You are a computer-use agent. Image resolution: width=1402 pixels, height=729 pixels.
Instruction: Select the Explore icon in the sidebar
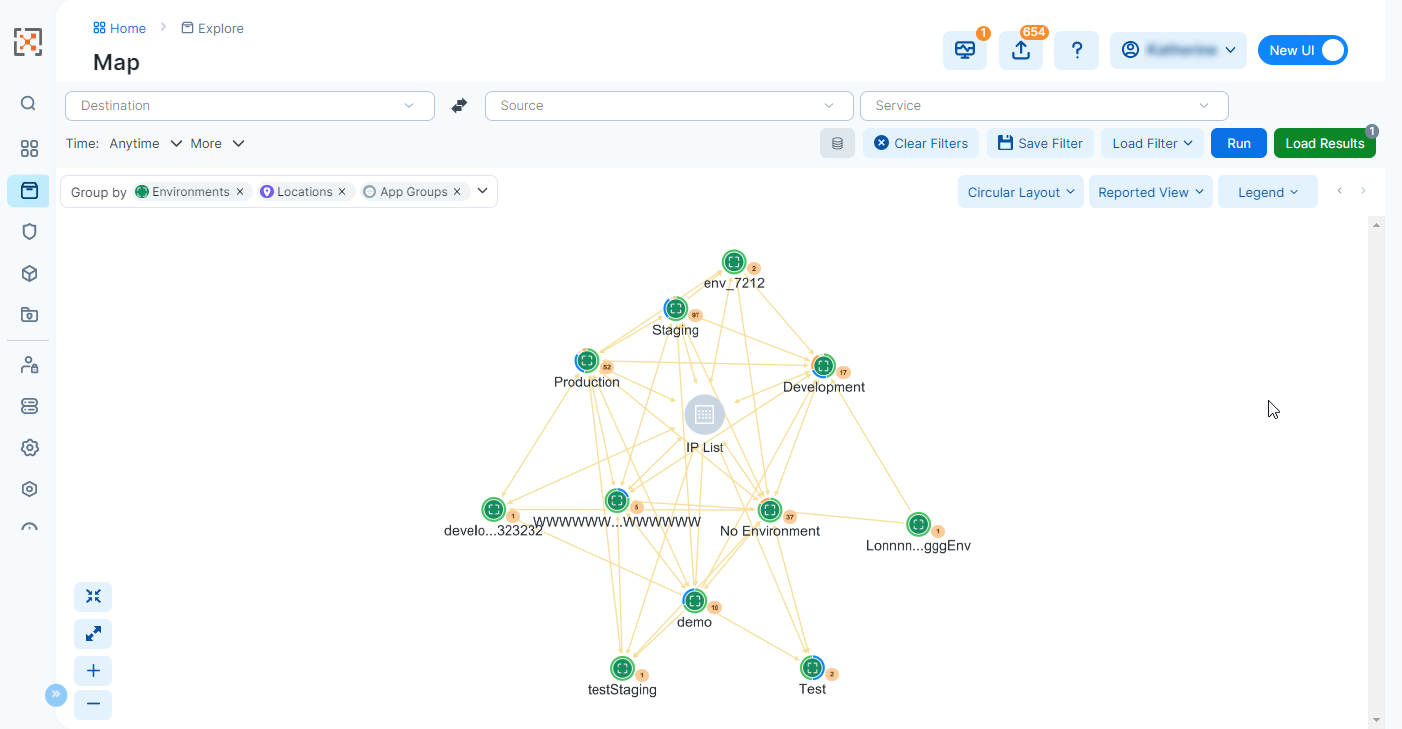(29, 190)
